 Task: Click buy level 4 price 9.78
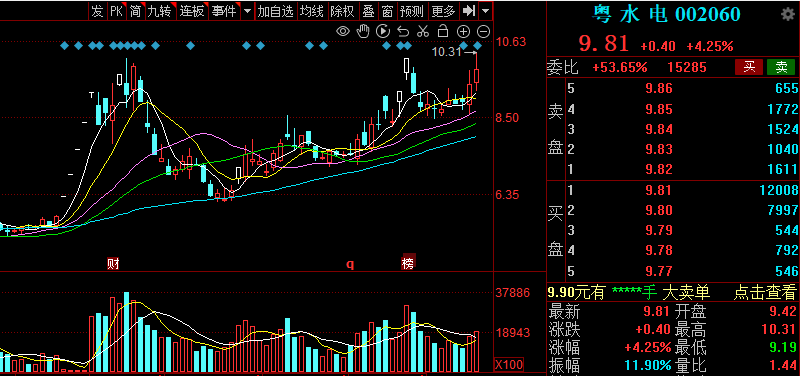click(x=659, y=250)
